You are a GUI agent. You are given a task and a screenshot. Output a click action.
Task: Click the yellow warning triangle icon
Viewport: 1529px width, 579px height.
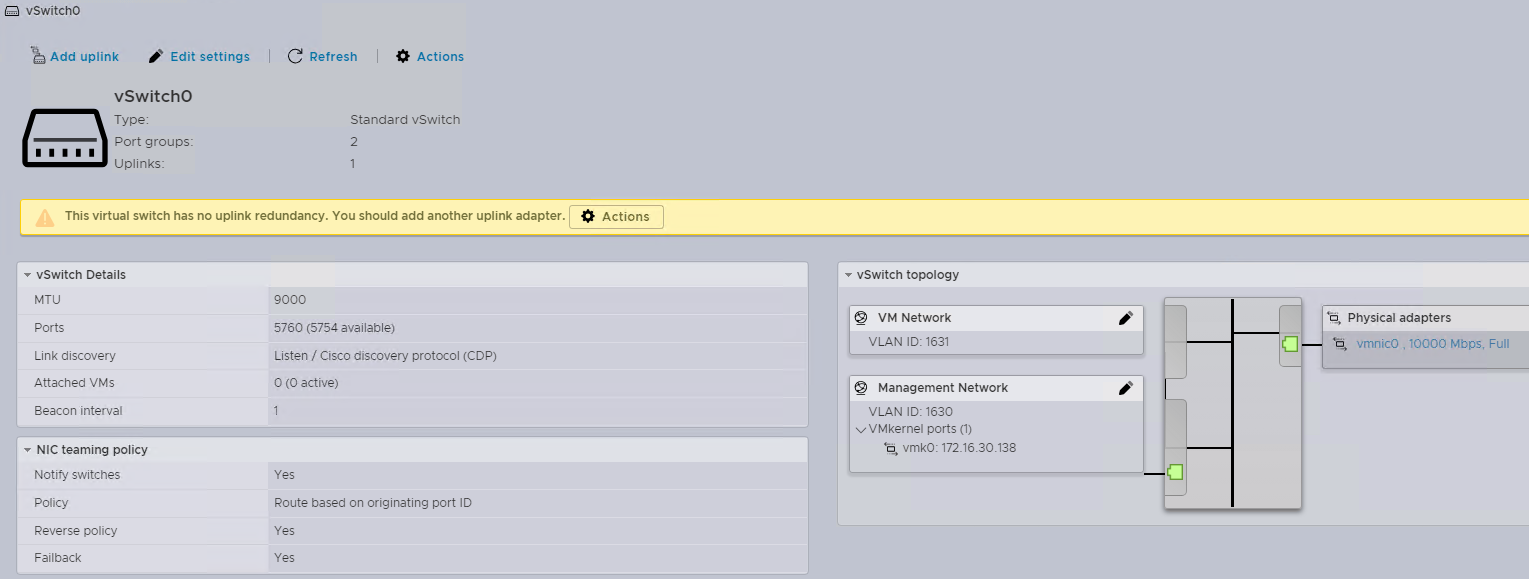(45, 217)
